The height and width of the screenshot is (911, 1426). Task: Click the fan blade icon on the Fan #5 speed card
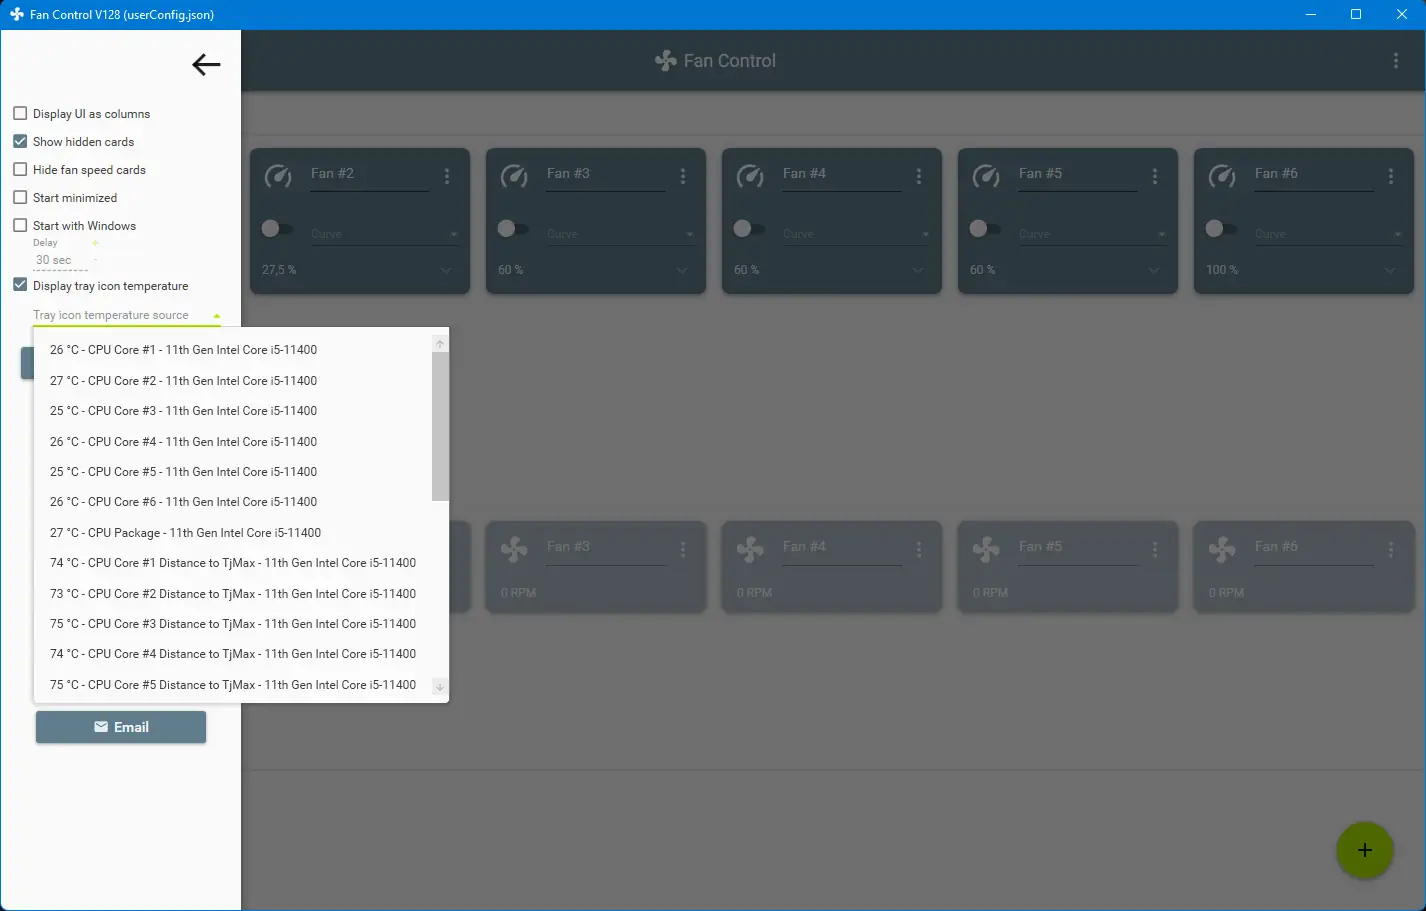point(986,549)
